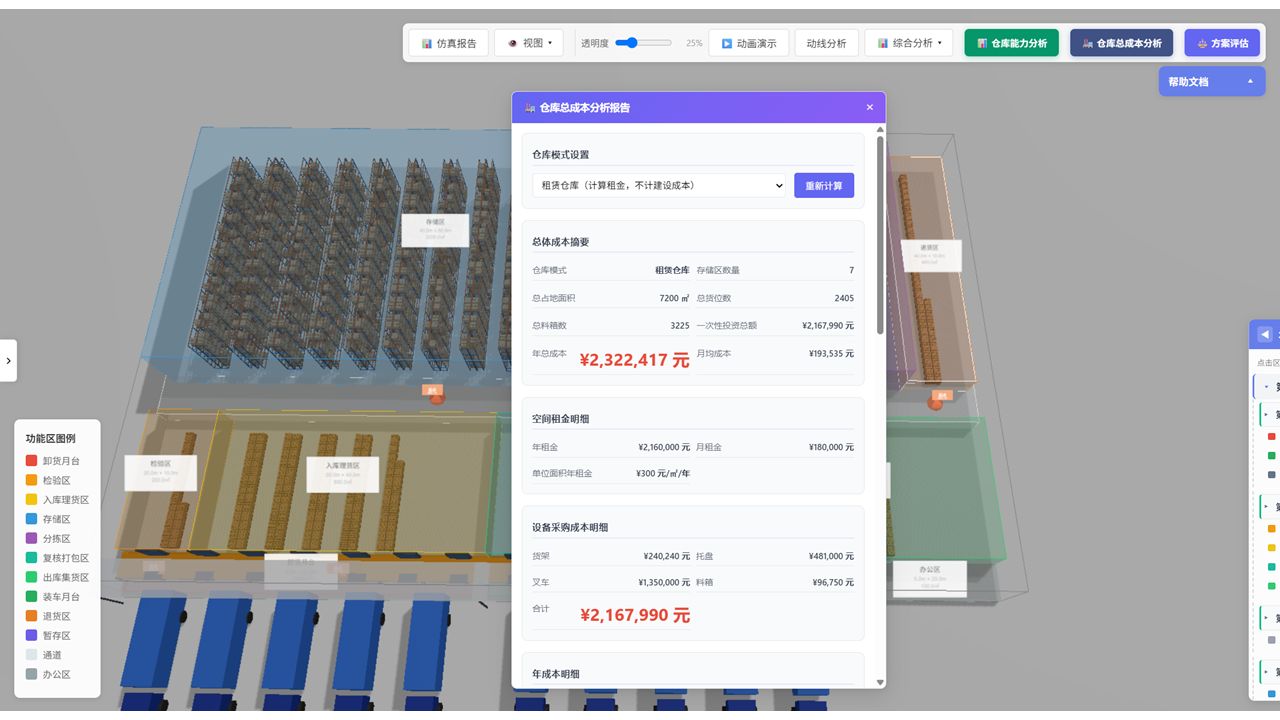Viewport: 1280px width, 720px height.
Task: Open the 仿真报告 simulation report
Action: coord(449,43)
